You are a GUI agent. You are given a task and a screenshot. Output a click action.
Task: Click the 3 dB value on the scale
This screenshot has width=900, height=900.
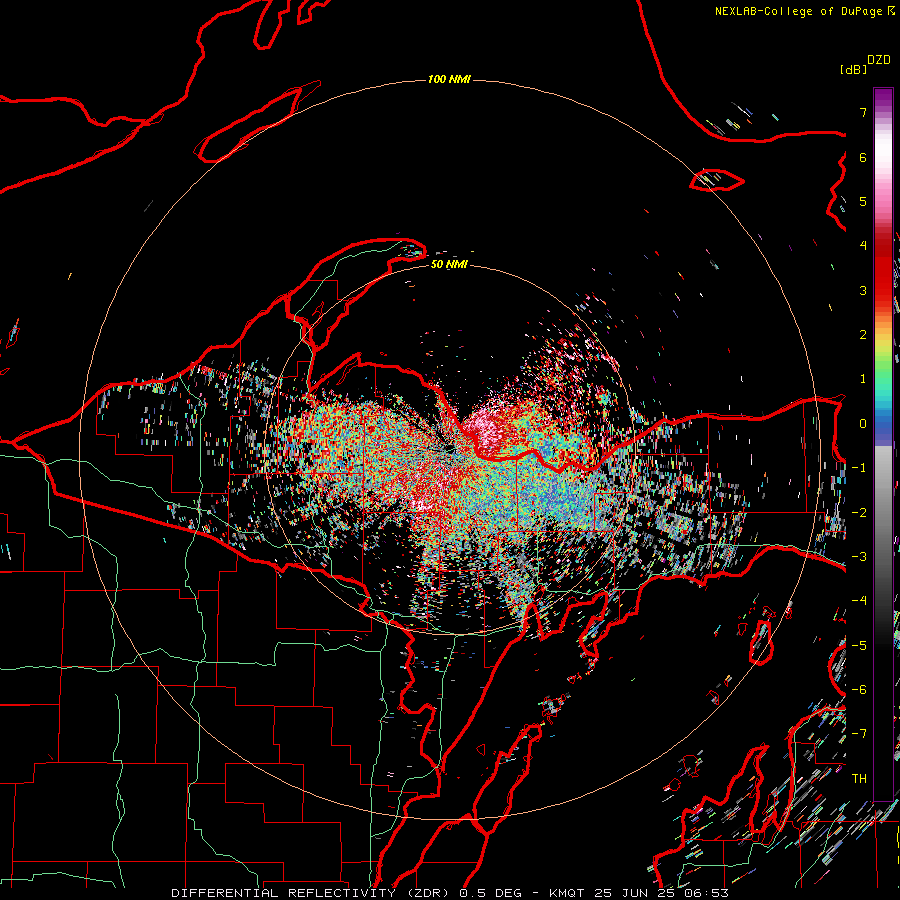pyautogui.click(x=863, y=290)
